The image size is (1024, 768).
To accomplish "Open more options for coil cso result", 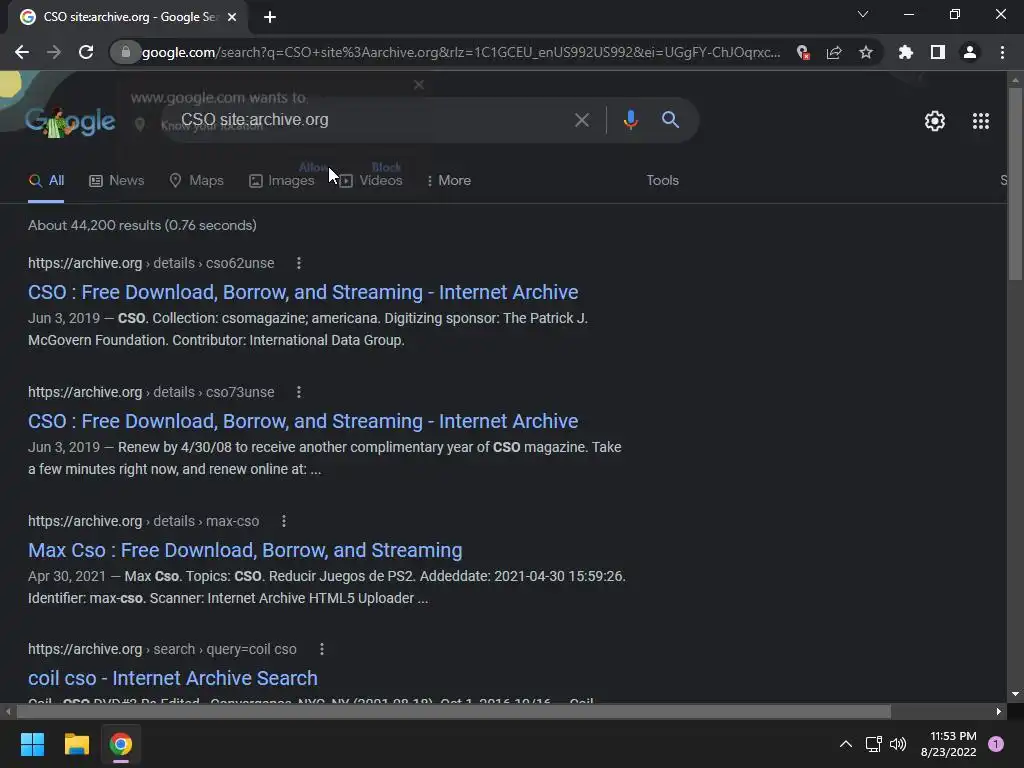I will (322, 649).
